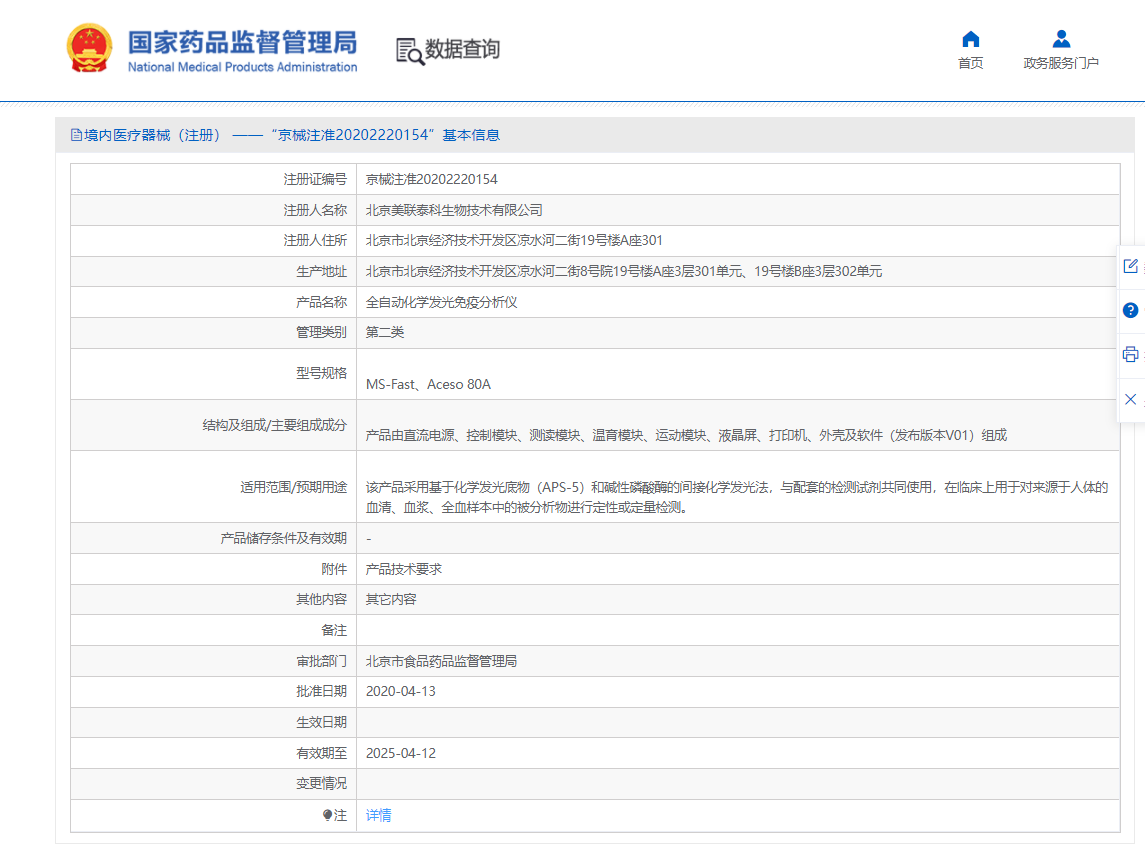Click the 管理类别 row label
Viewport: 1145px width, 848px height.
321,332
